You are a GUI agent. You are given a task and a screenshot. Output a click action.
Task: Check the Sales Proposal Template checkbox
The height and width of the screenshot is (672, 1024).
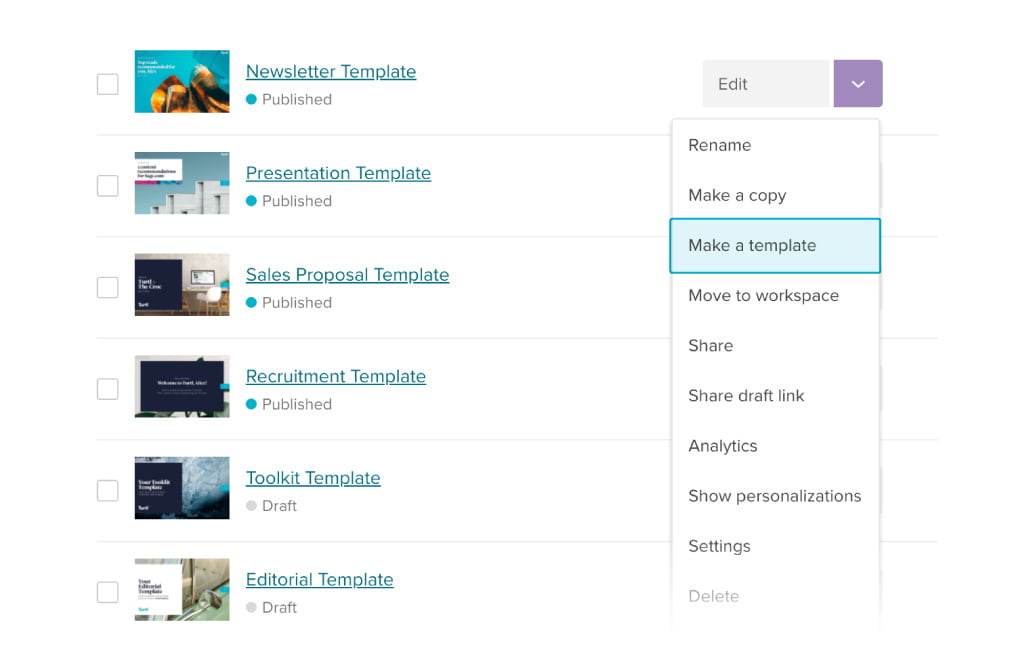coord(108,287)
